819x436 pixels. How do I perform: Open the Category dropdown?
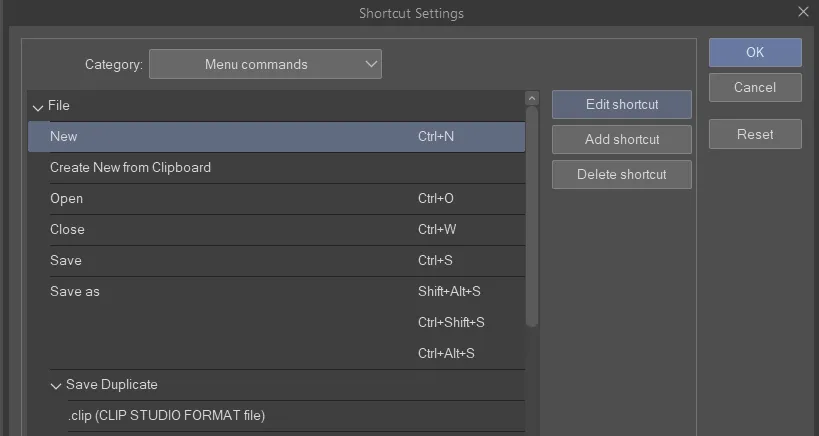[x=265, y=64]
